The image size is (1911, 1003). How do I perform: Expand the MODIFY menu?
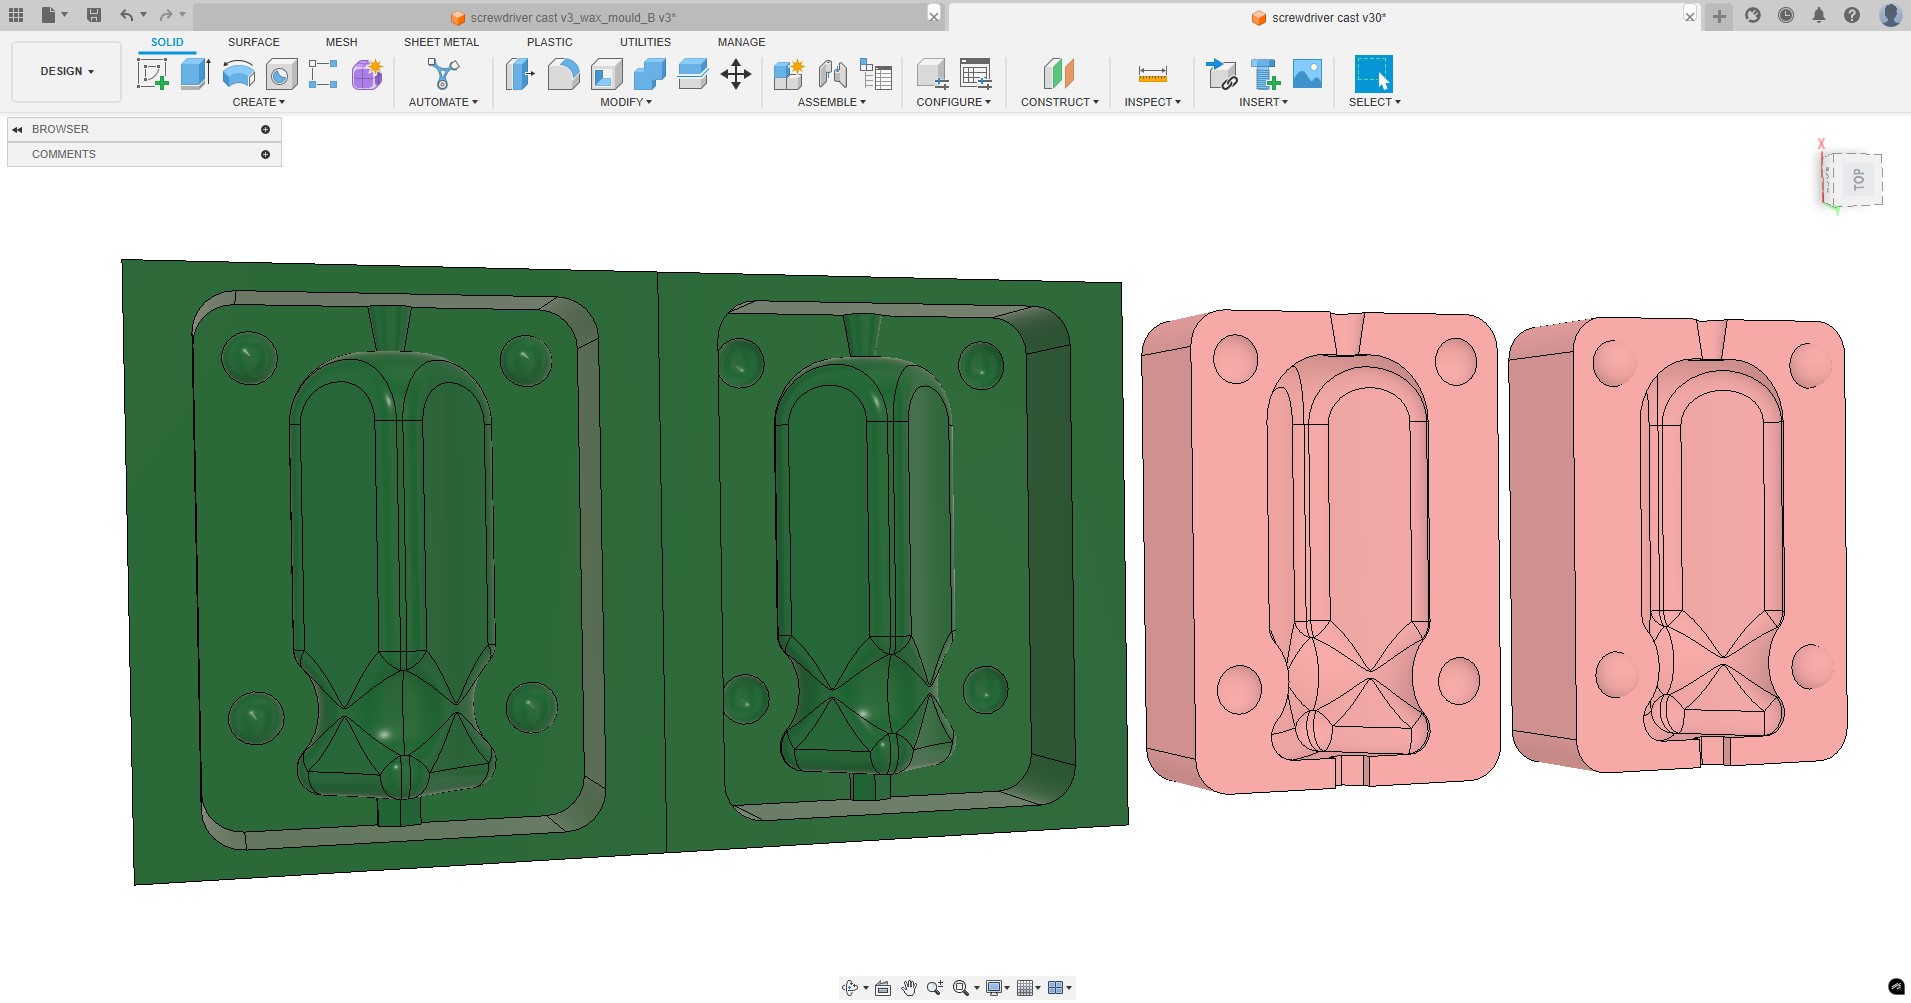click(626, 102)
